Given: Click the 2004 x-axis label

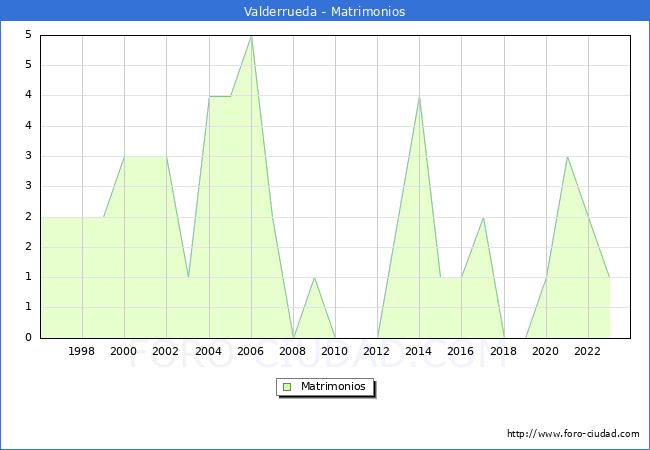Looking at the screenshot, I should [209, 351].
